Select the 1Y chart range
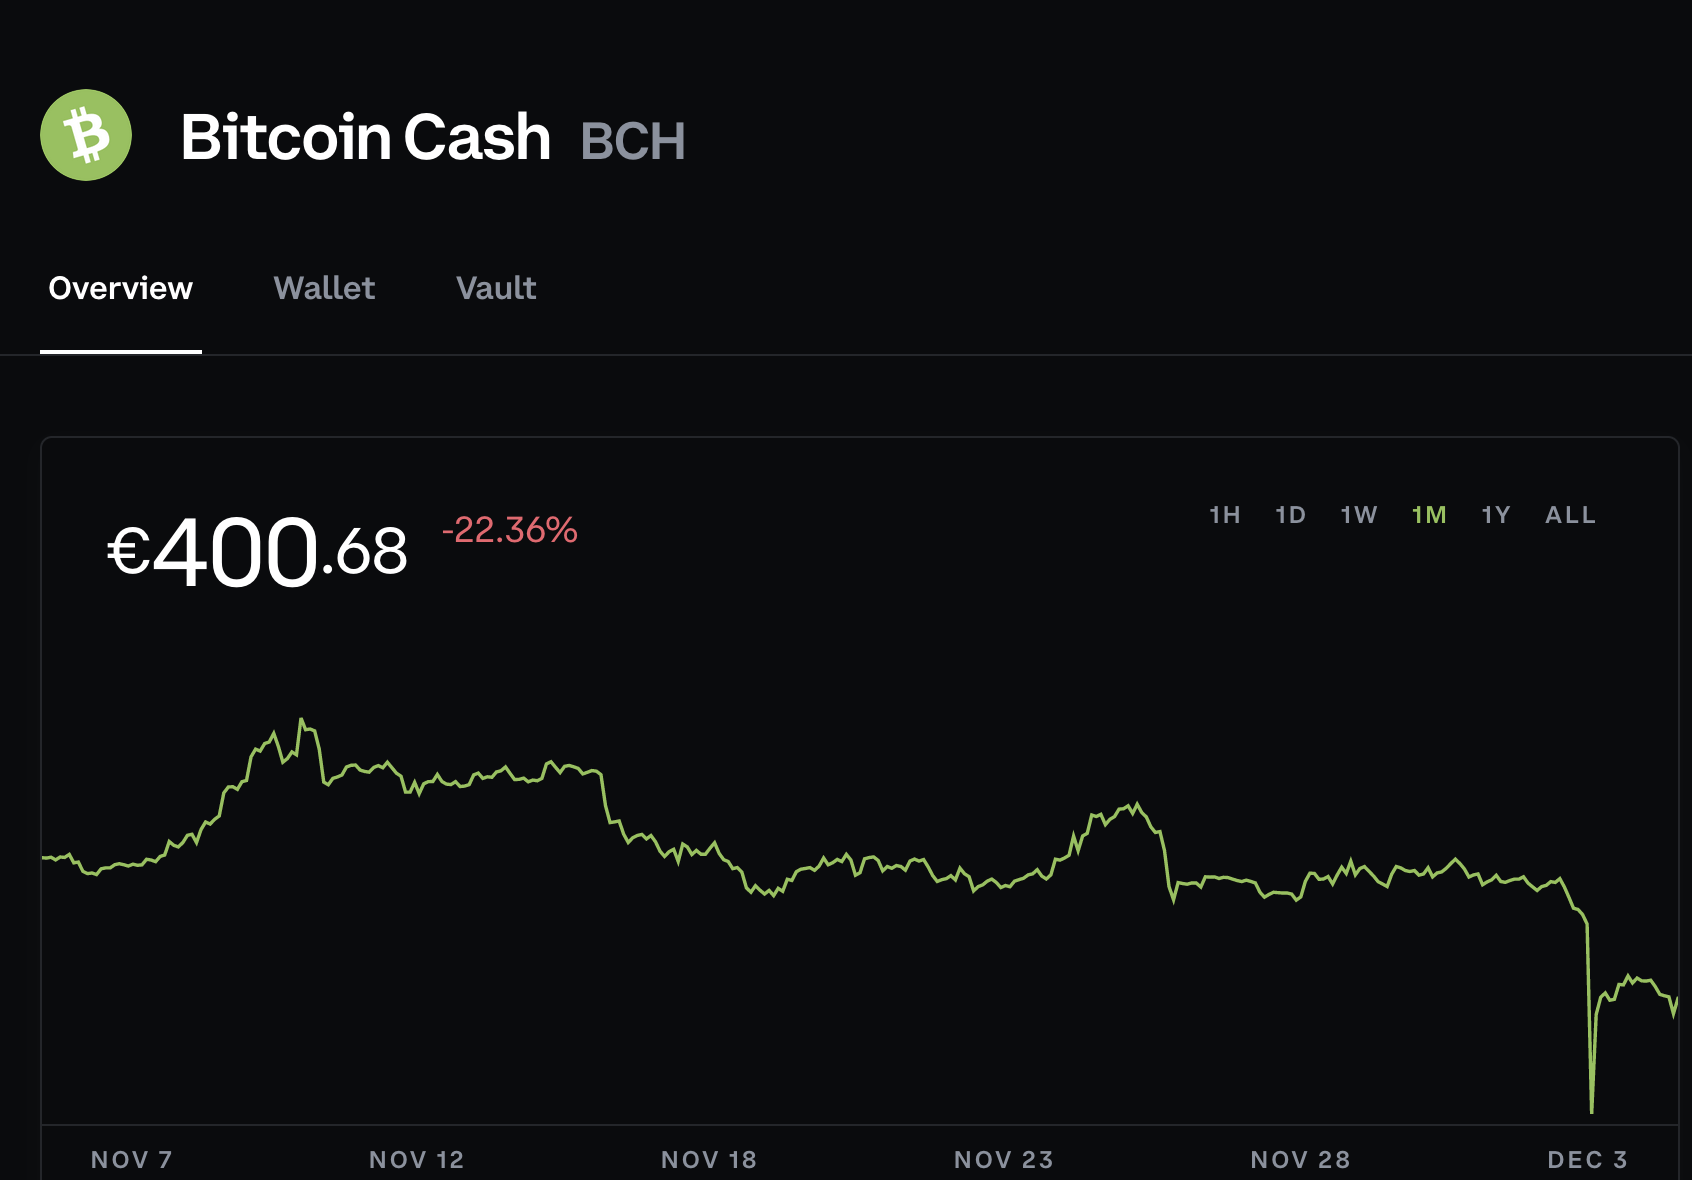Viewport: 1692px width, 1180px height. click(x=1496, y=515)
